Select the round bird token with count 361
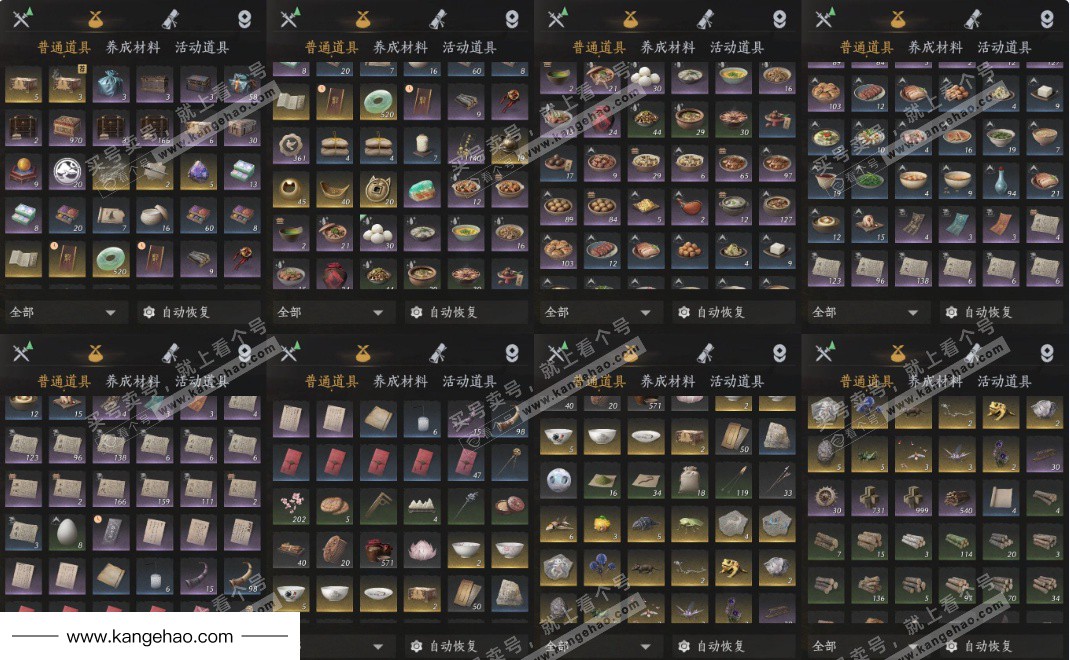This screenshot has width=1070, height=660. [291, 146]
